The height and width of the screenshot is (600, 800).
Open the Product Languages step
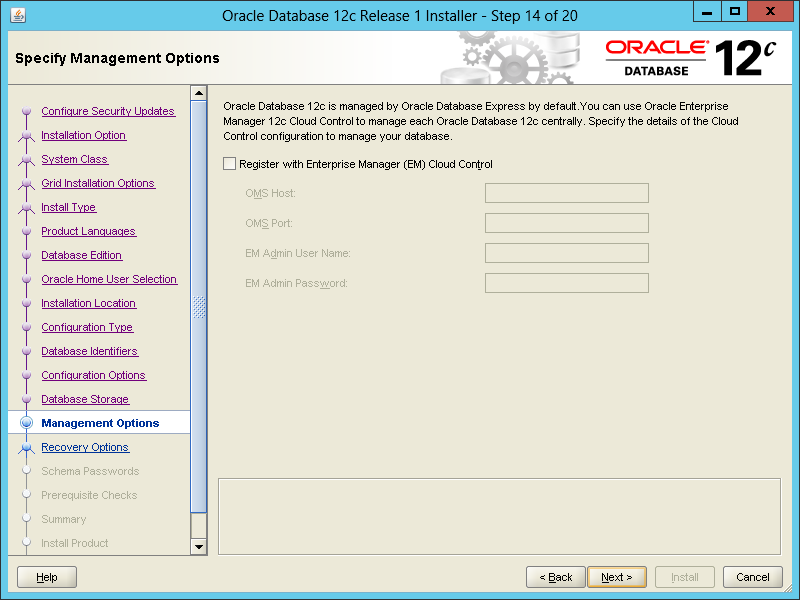[88, 231]
